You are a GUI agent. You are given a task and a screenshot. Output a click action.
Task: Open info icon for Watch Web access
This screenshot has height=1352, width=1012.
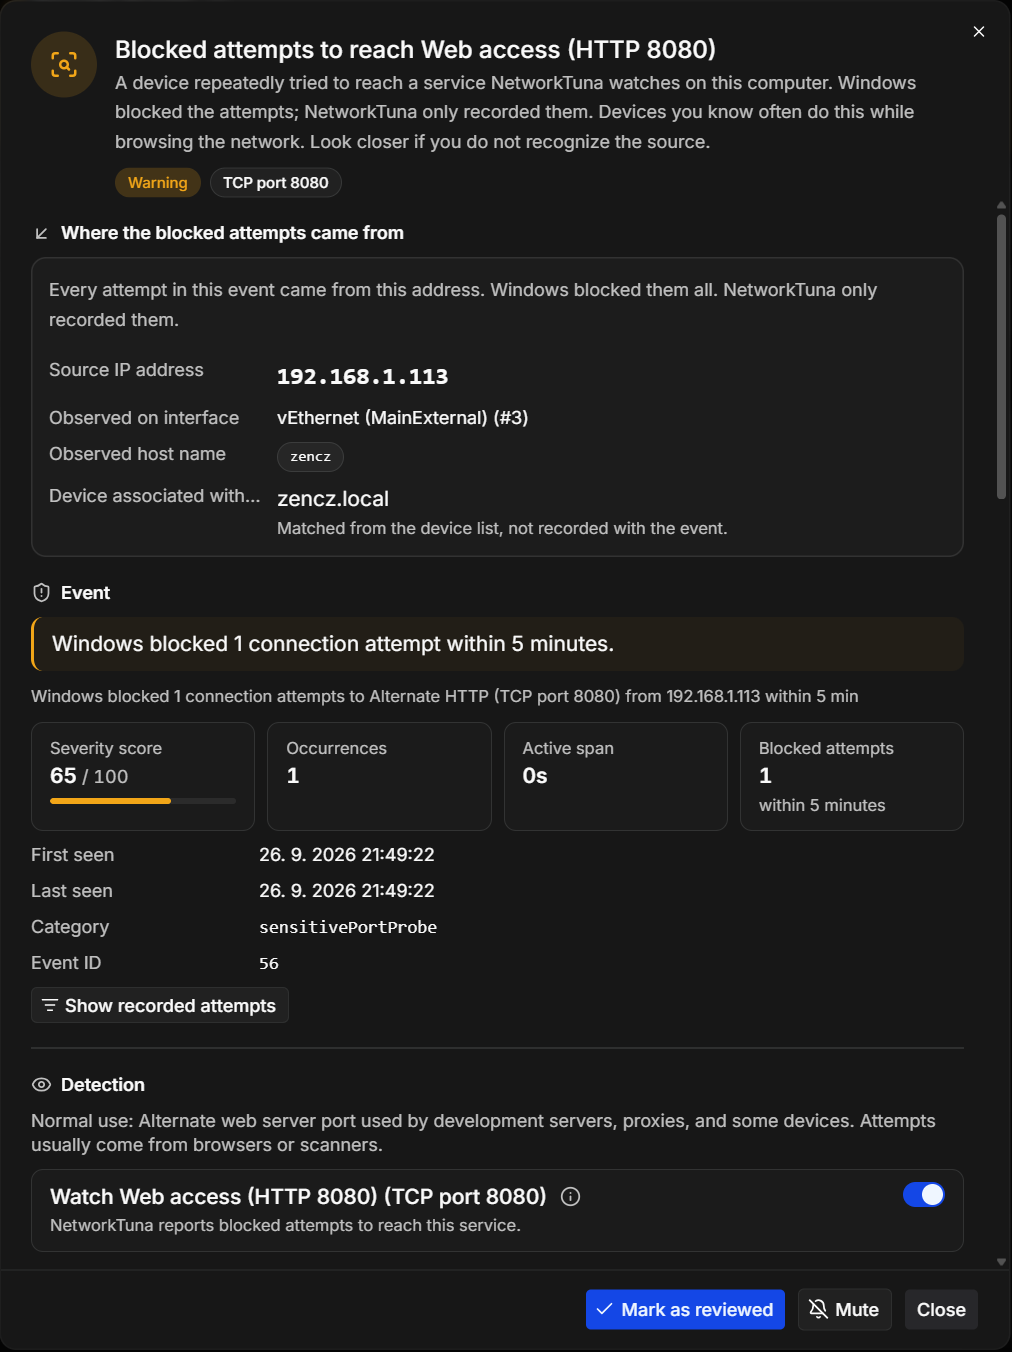pos(571,1197)
